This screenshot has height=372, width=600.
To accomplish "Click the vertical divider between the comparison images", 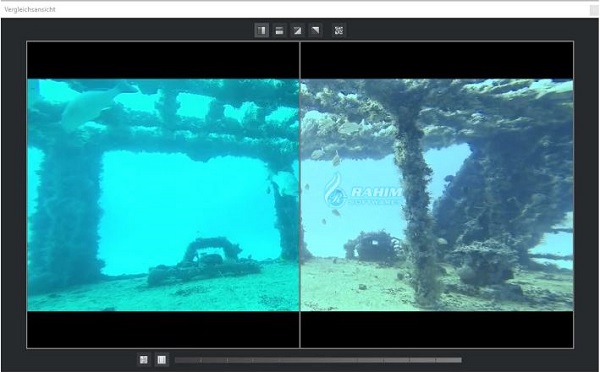I will pyautogui.click(x=300, y=195).
